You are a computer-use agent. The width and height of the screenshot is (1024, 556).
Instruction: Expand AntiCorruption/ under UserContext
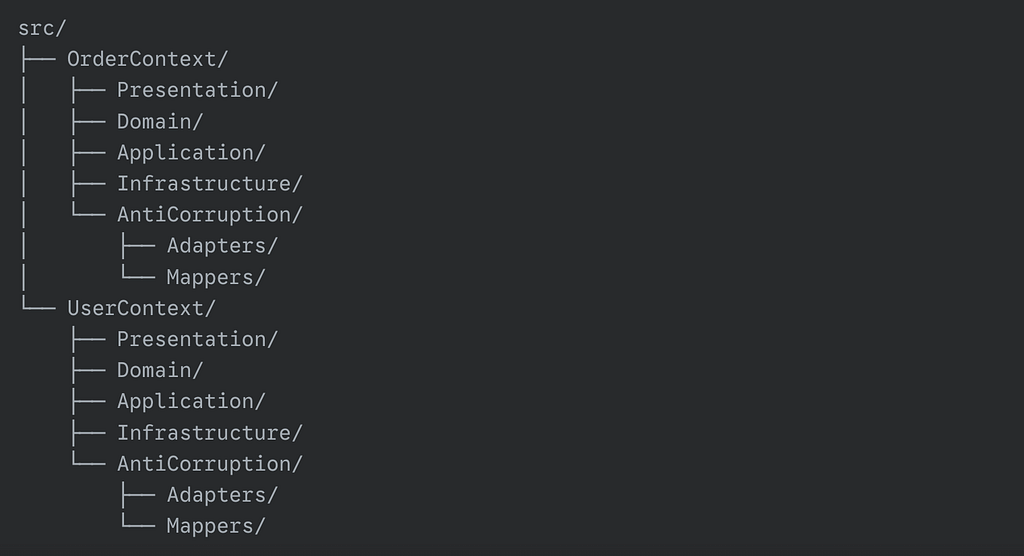point(210,464)
